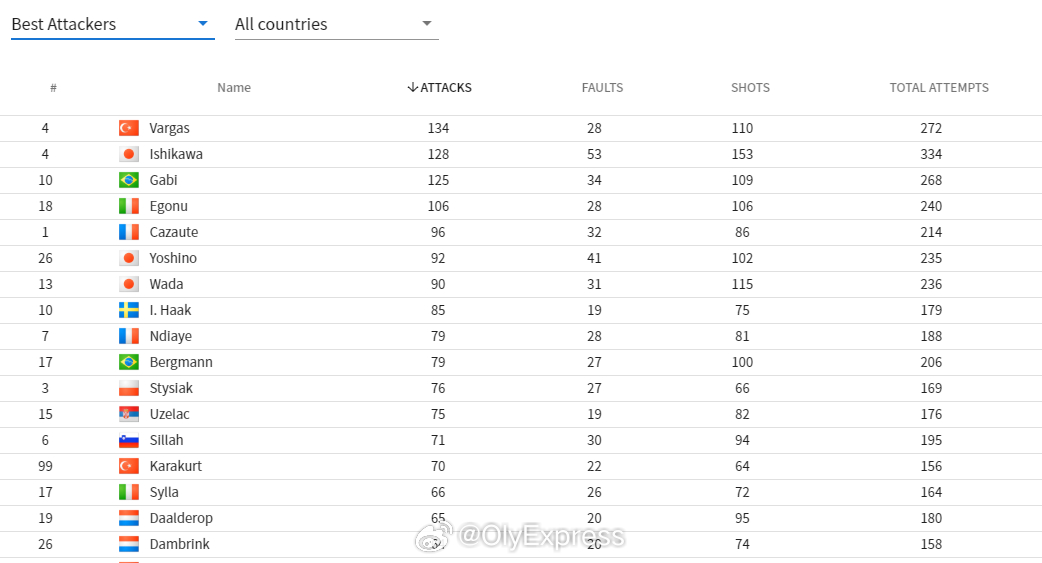Sort table by ATTACKS column arrow

413,88
